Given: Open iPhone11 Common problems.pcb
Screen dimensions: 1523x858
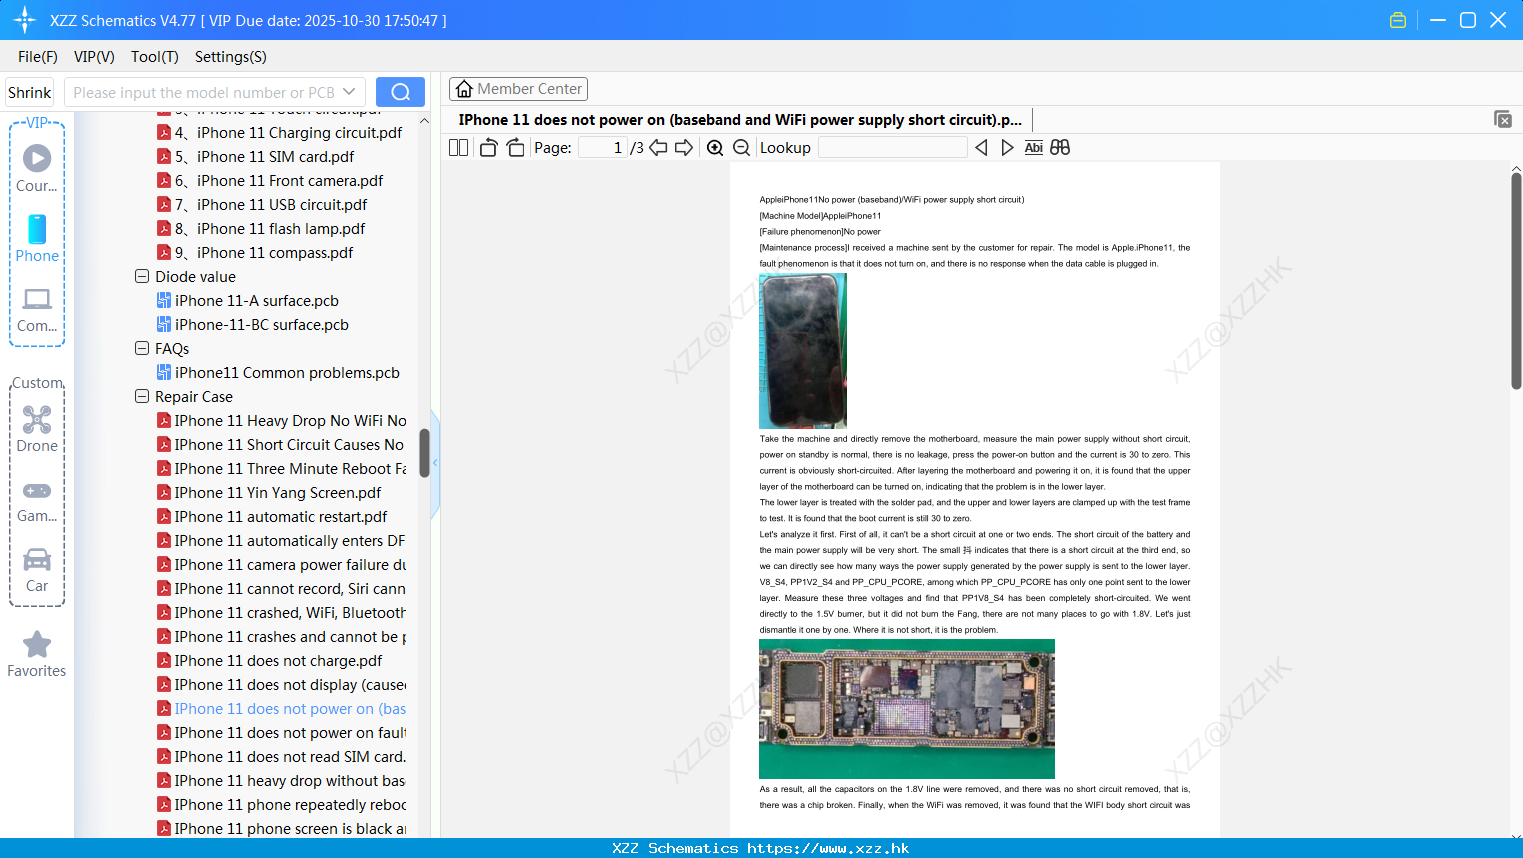Looking at the screenshot, I should click(x=278, y=372).
